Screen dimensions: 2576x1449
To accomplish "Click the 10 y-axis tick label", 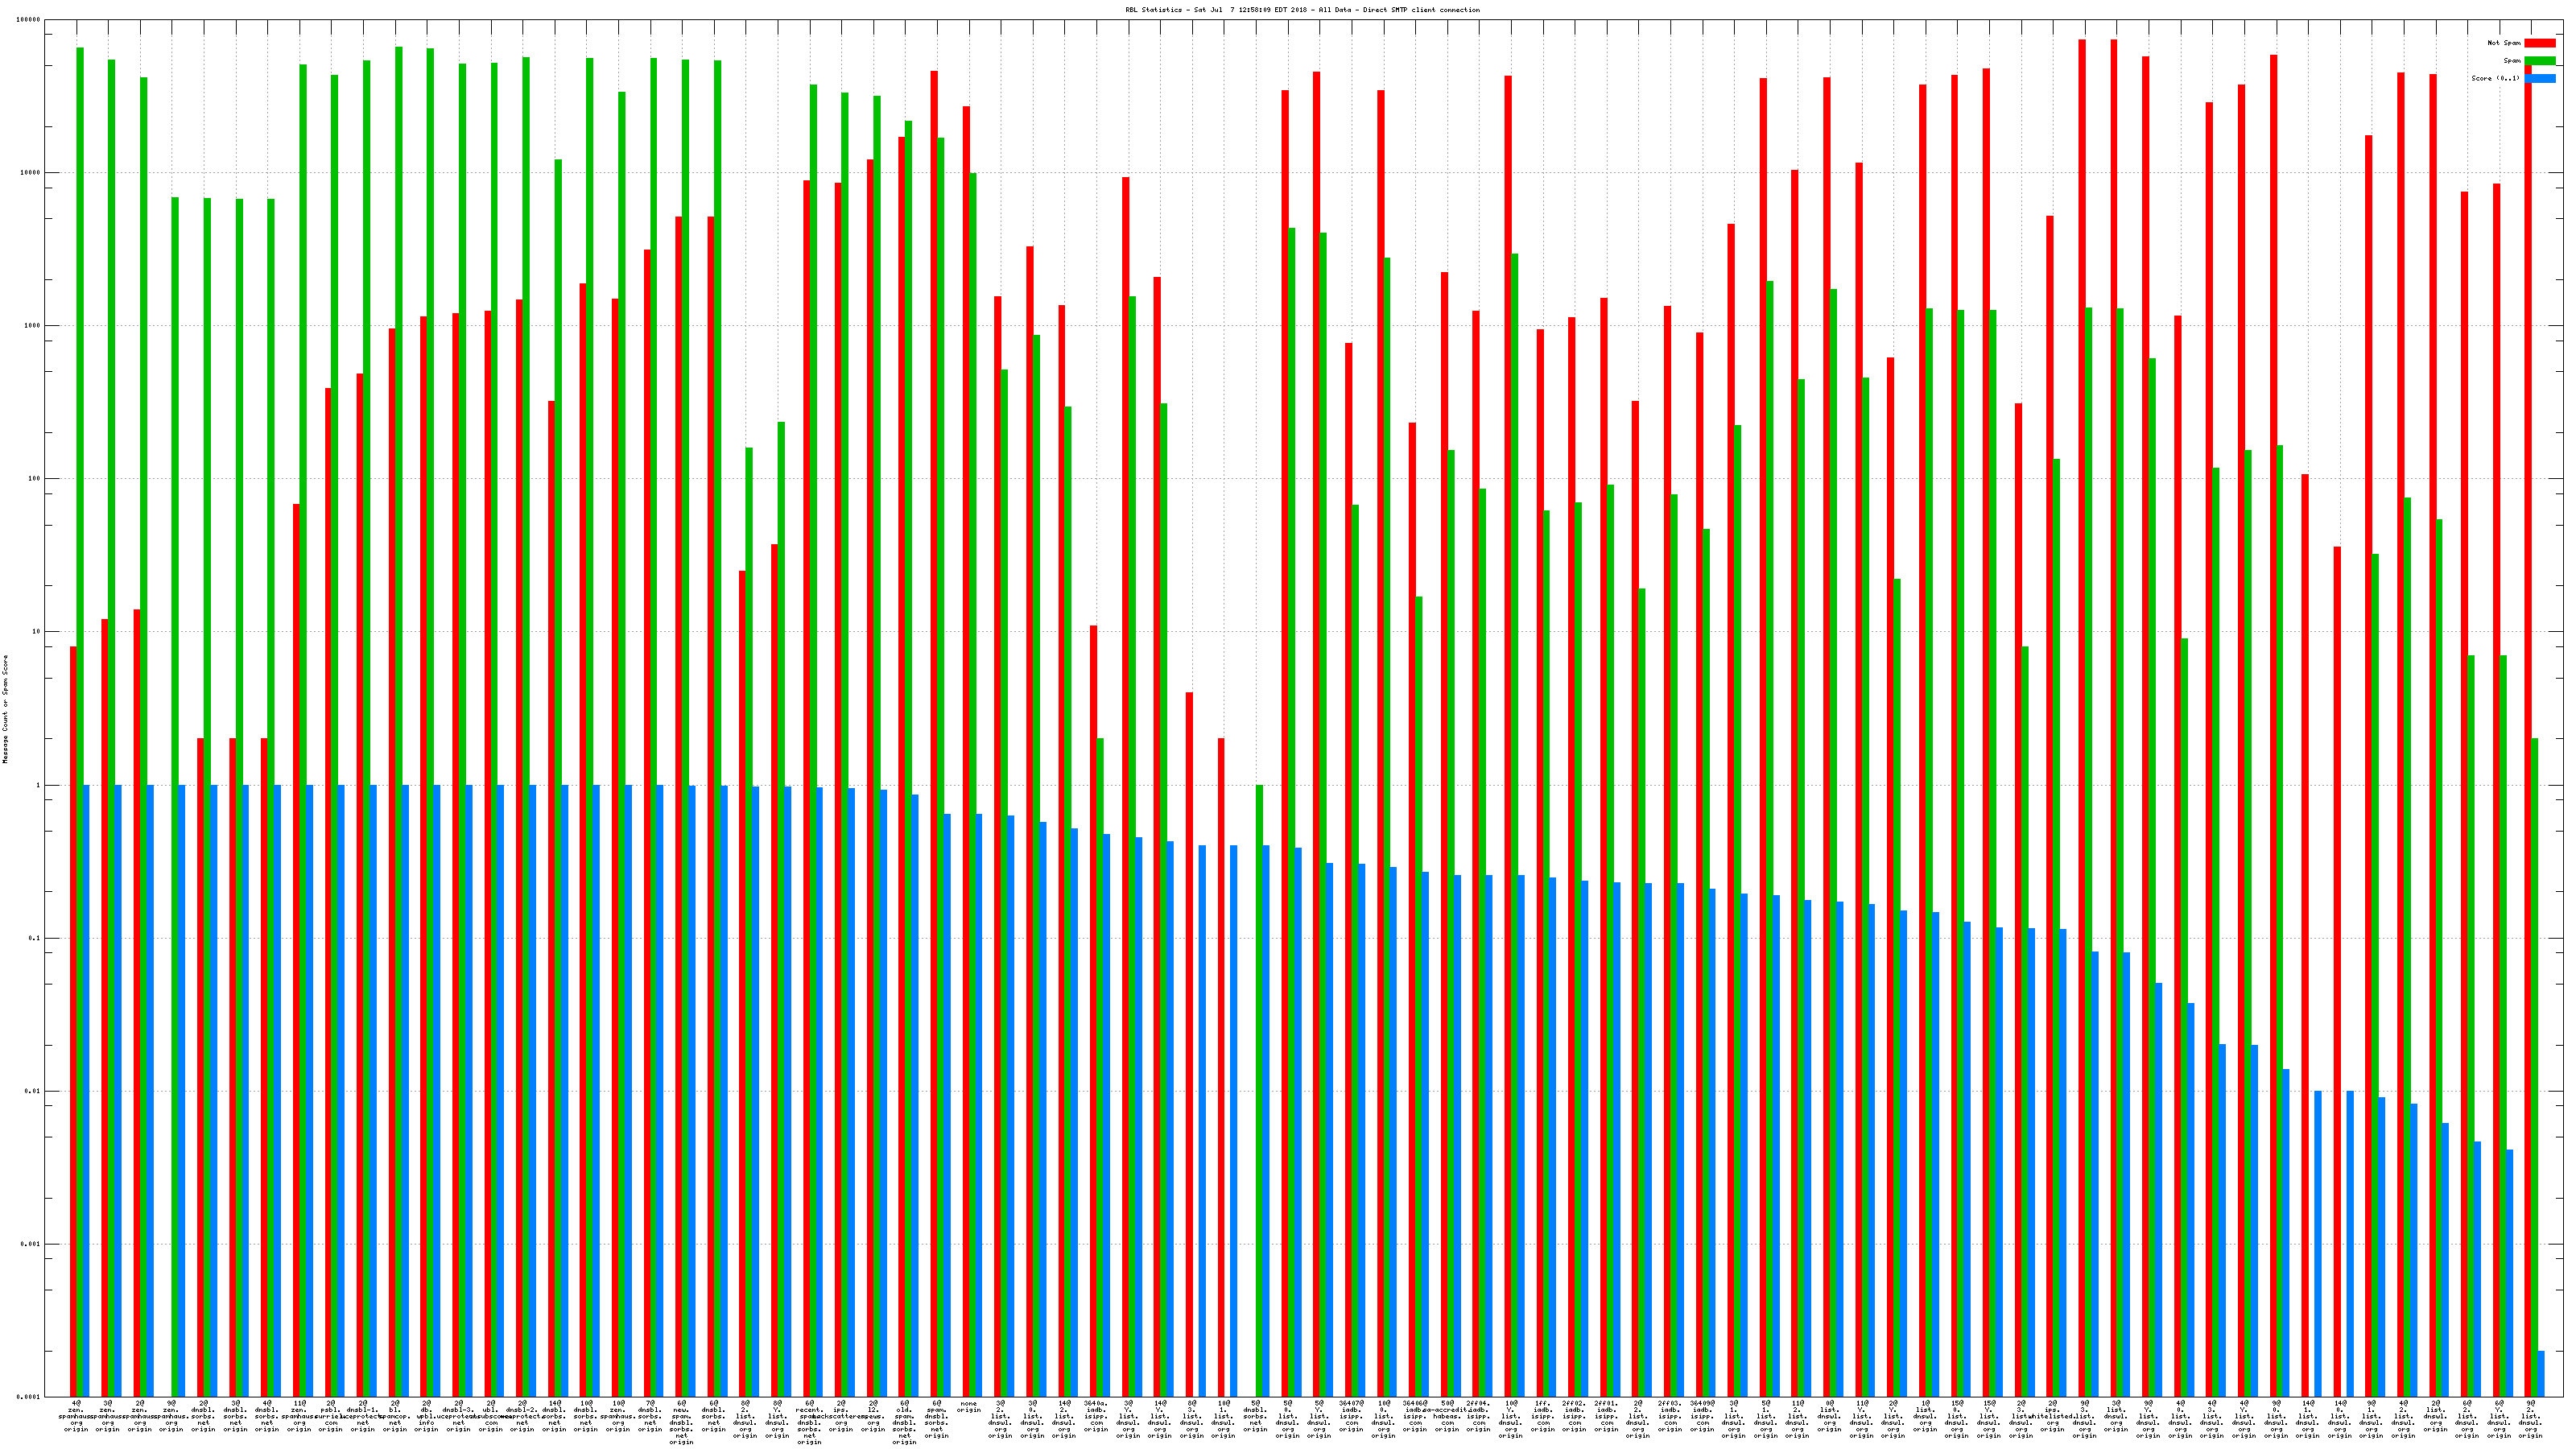I will (38, 632).
